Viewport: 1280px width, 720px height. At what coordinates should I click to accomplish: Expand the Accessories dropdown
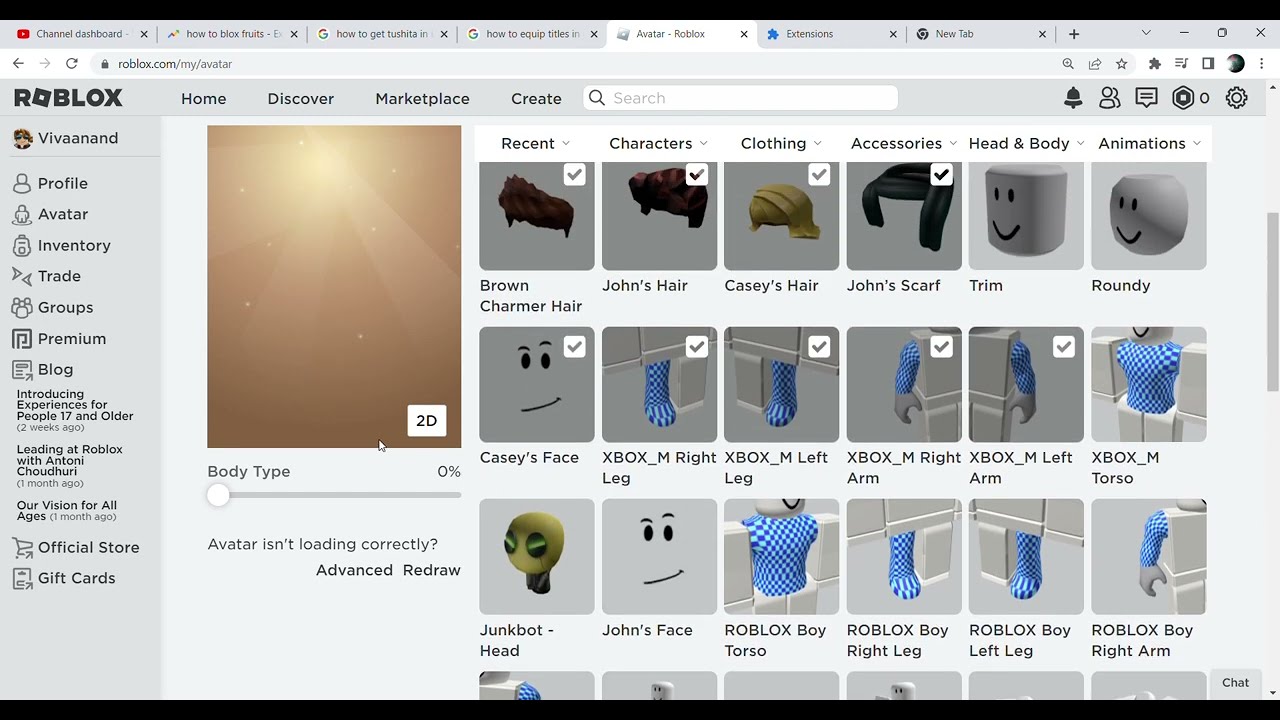(904, 143)
